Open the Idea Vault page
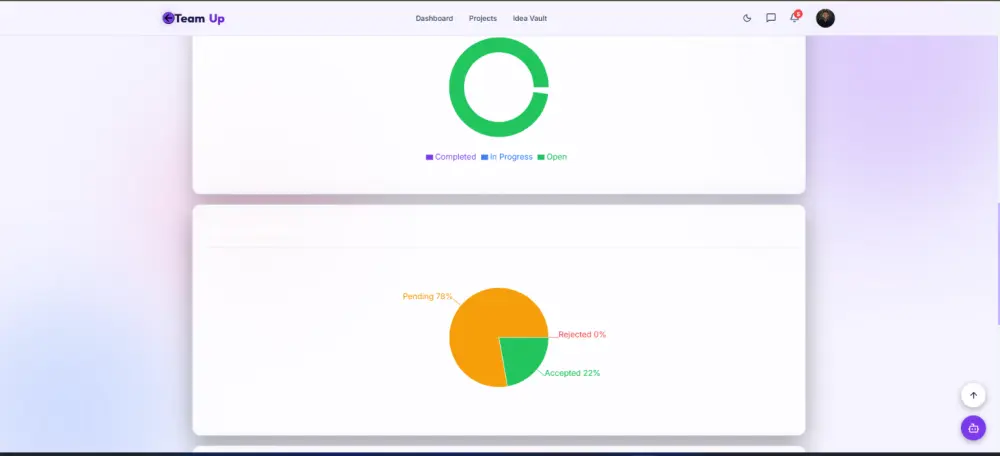 point(530,18)
